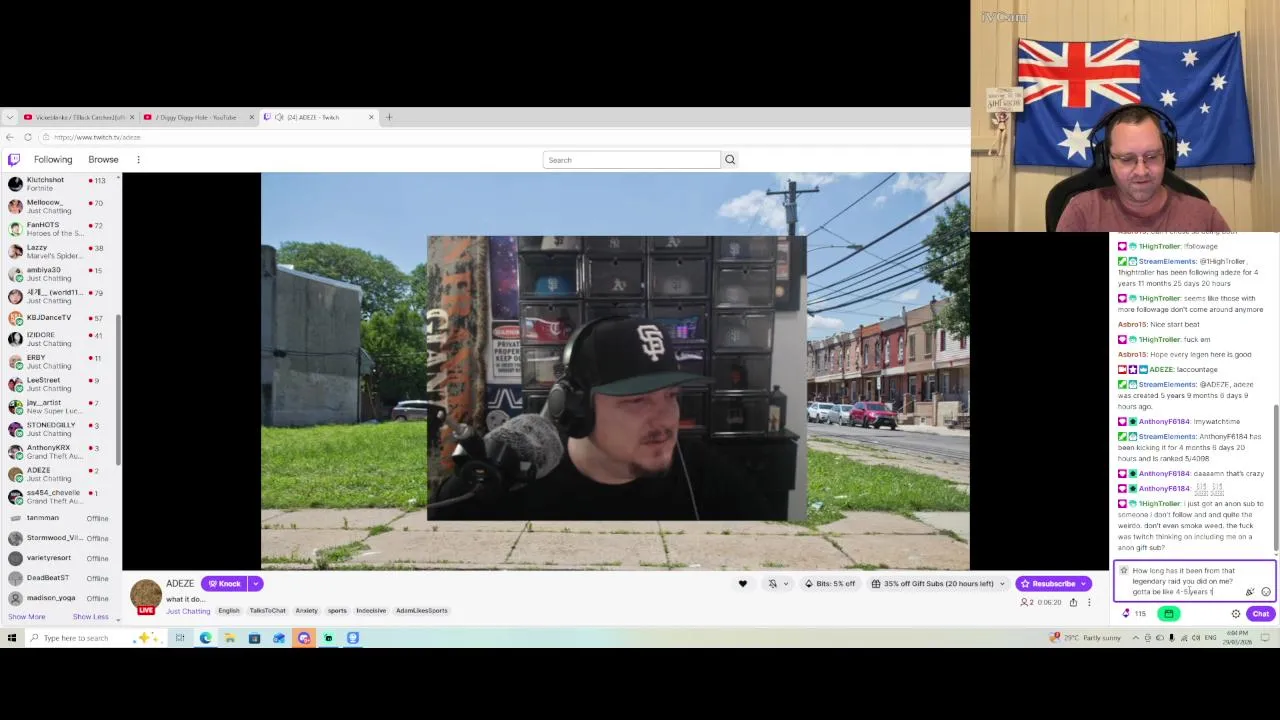Open KBJDanceTV channel in sidebar
Viewport: 1280px width, 720px height.
(59, 318)
